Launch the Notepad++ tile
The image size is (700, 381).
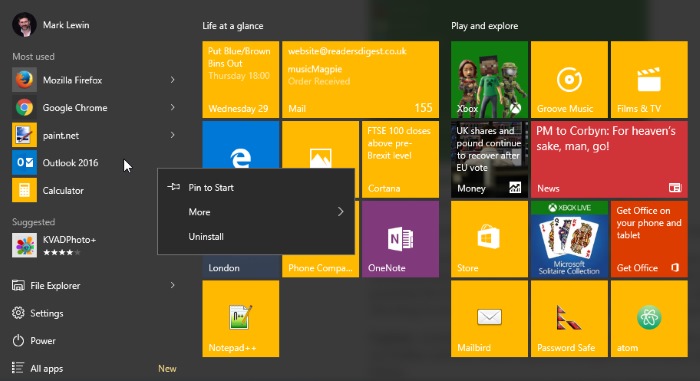(x=241, y=318)
